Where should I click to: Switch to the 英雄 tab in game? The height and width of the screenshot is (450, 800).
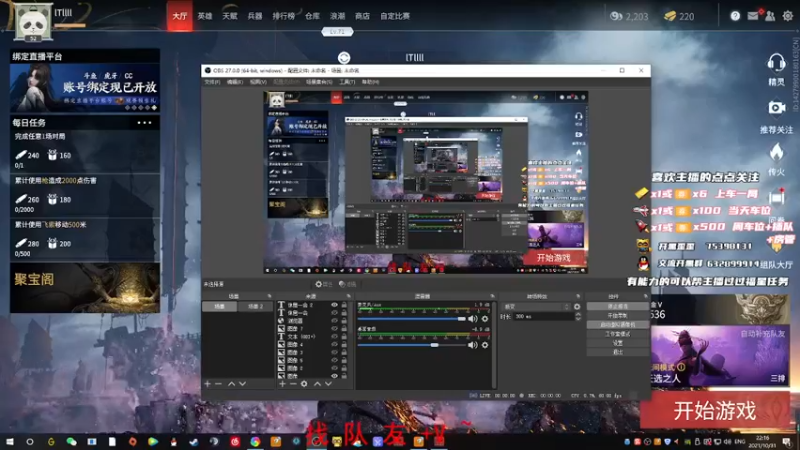205,16
